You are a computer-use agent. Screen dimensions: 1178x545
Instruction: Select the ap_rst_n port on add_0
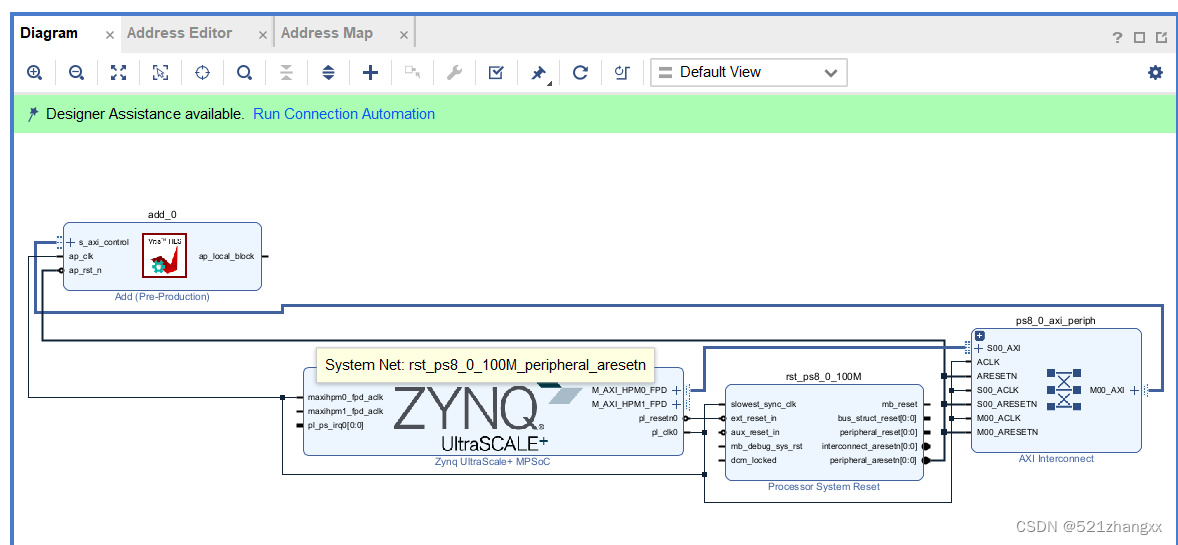pyautogui.click(x=84, y=270)
